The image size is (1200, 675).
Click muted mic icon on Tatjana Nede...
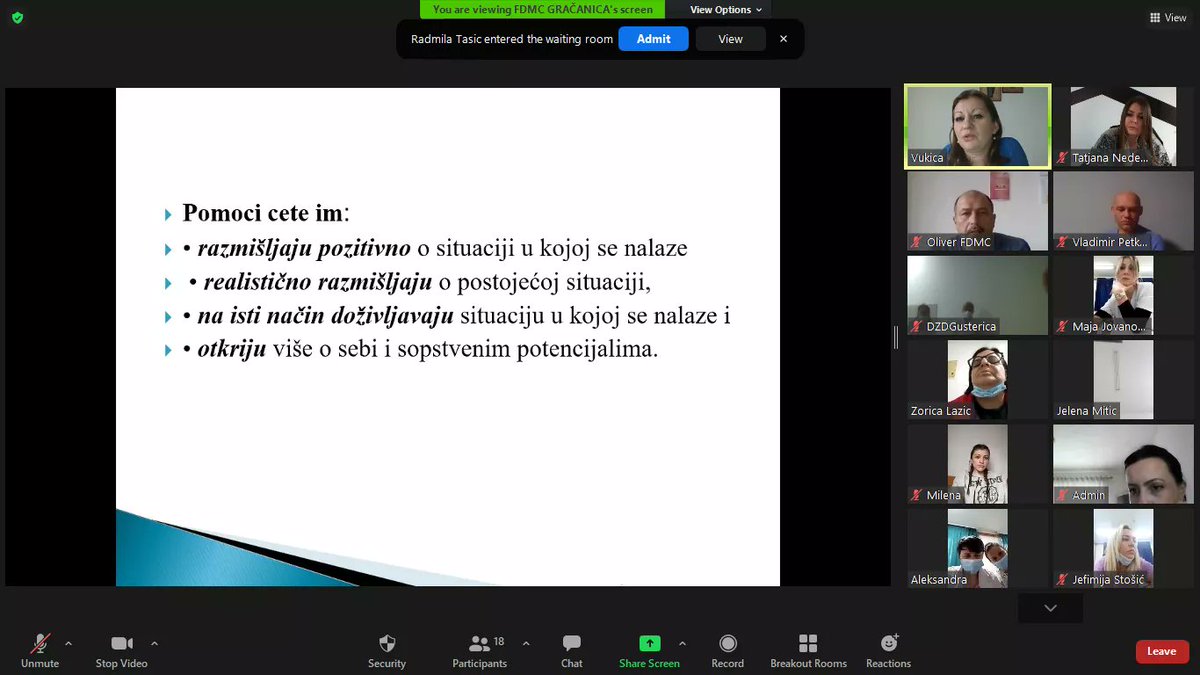(1063, 158)
